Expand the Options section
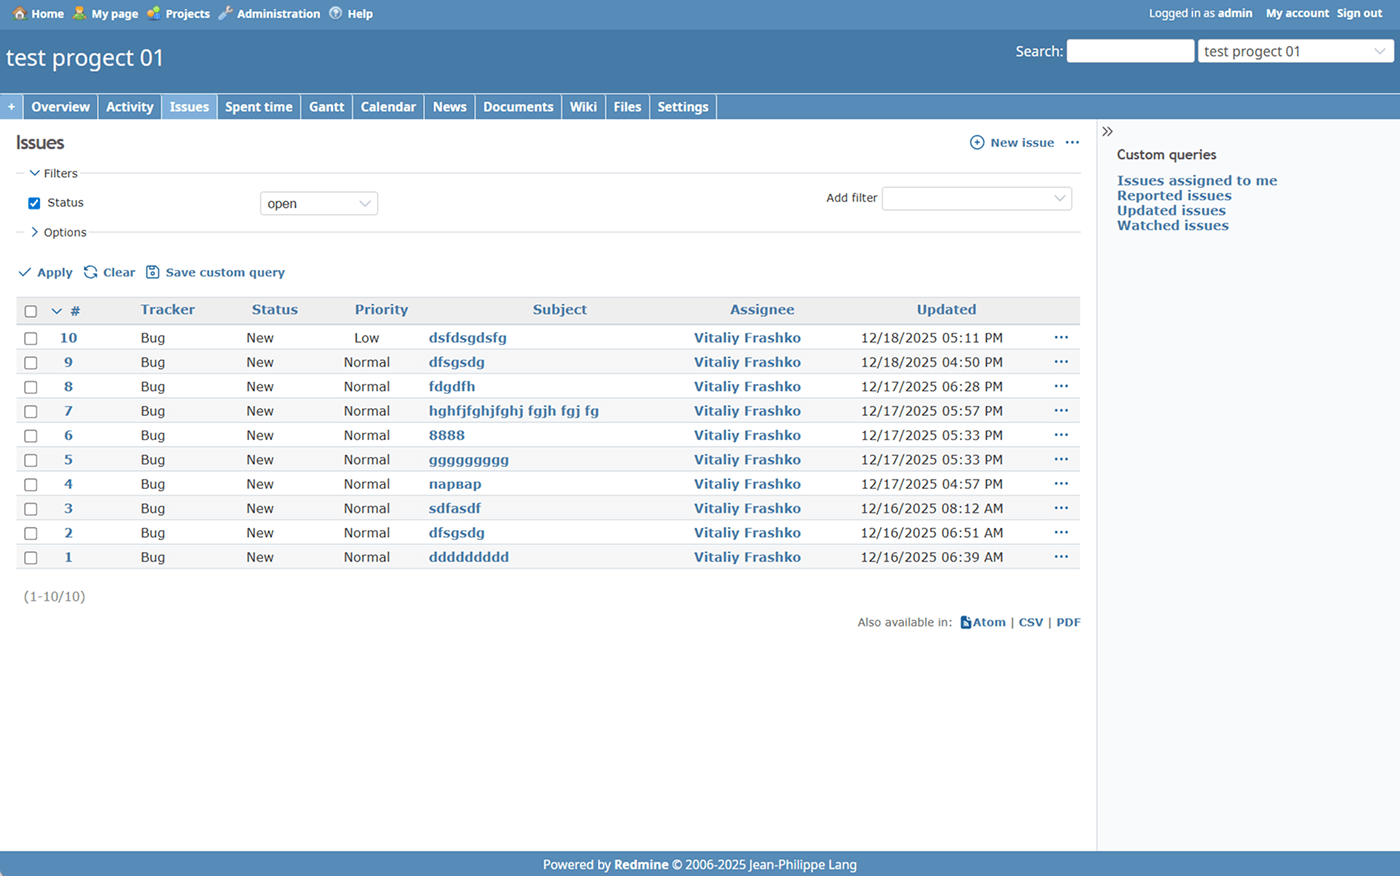1400x876 pixels. 58,232
